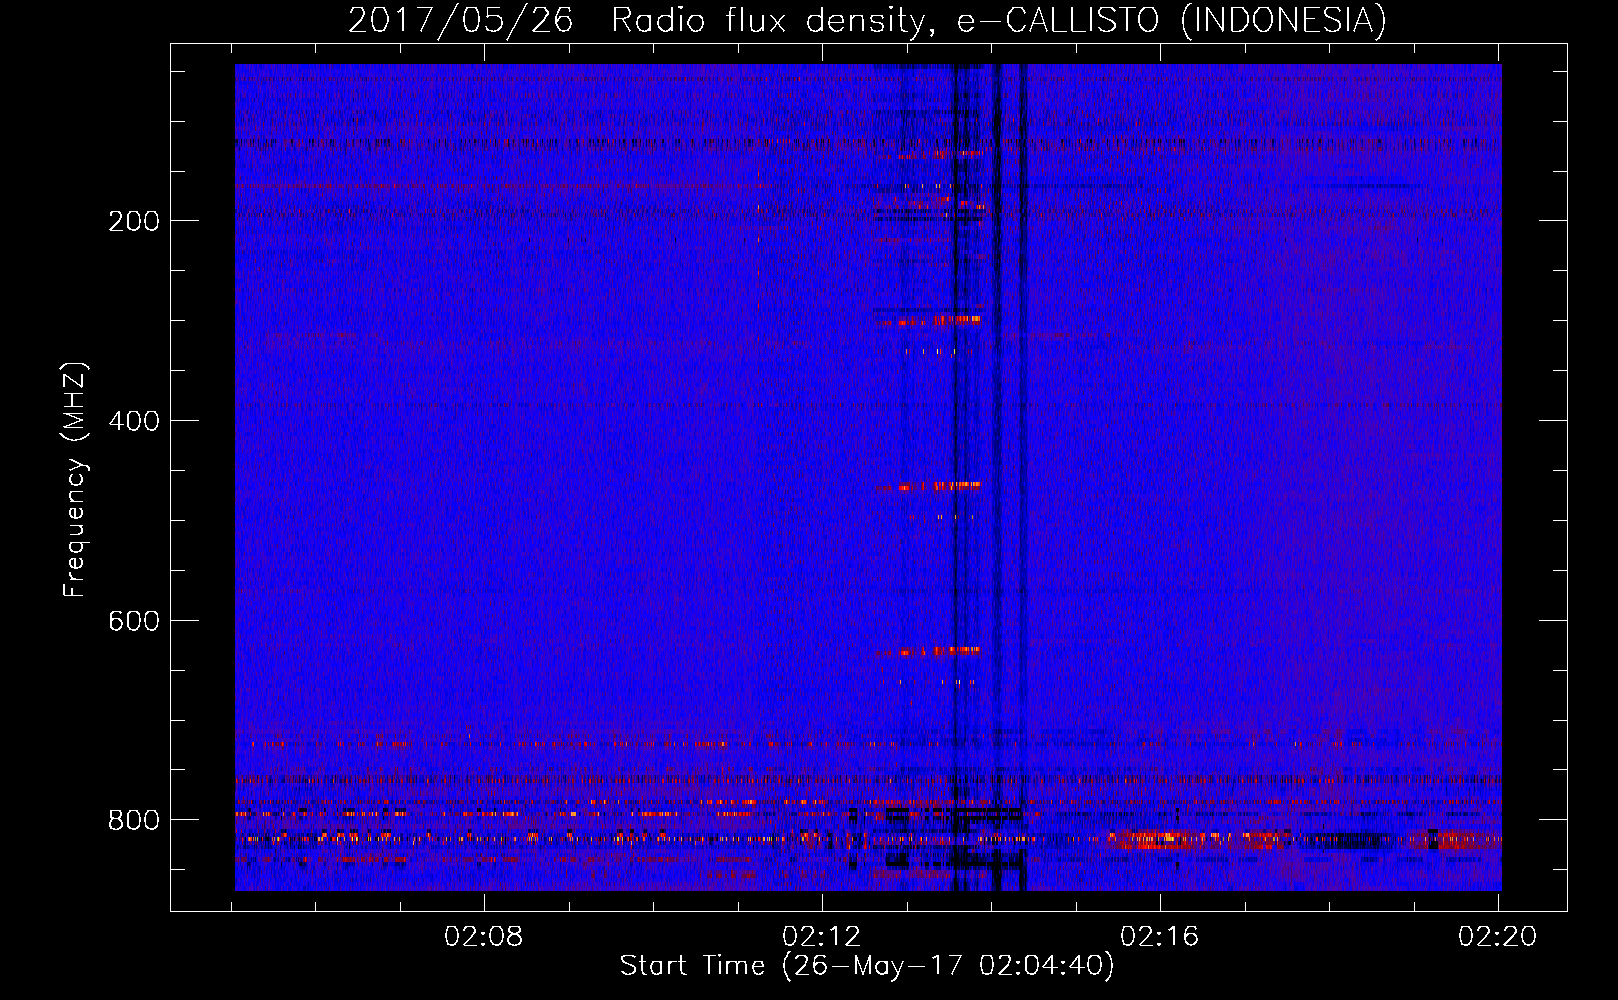Viewport: 1618px width, 1000px height.
Task: Click the 600 frequency tick label
Action: [134, 621]
